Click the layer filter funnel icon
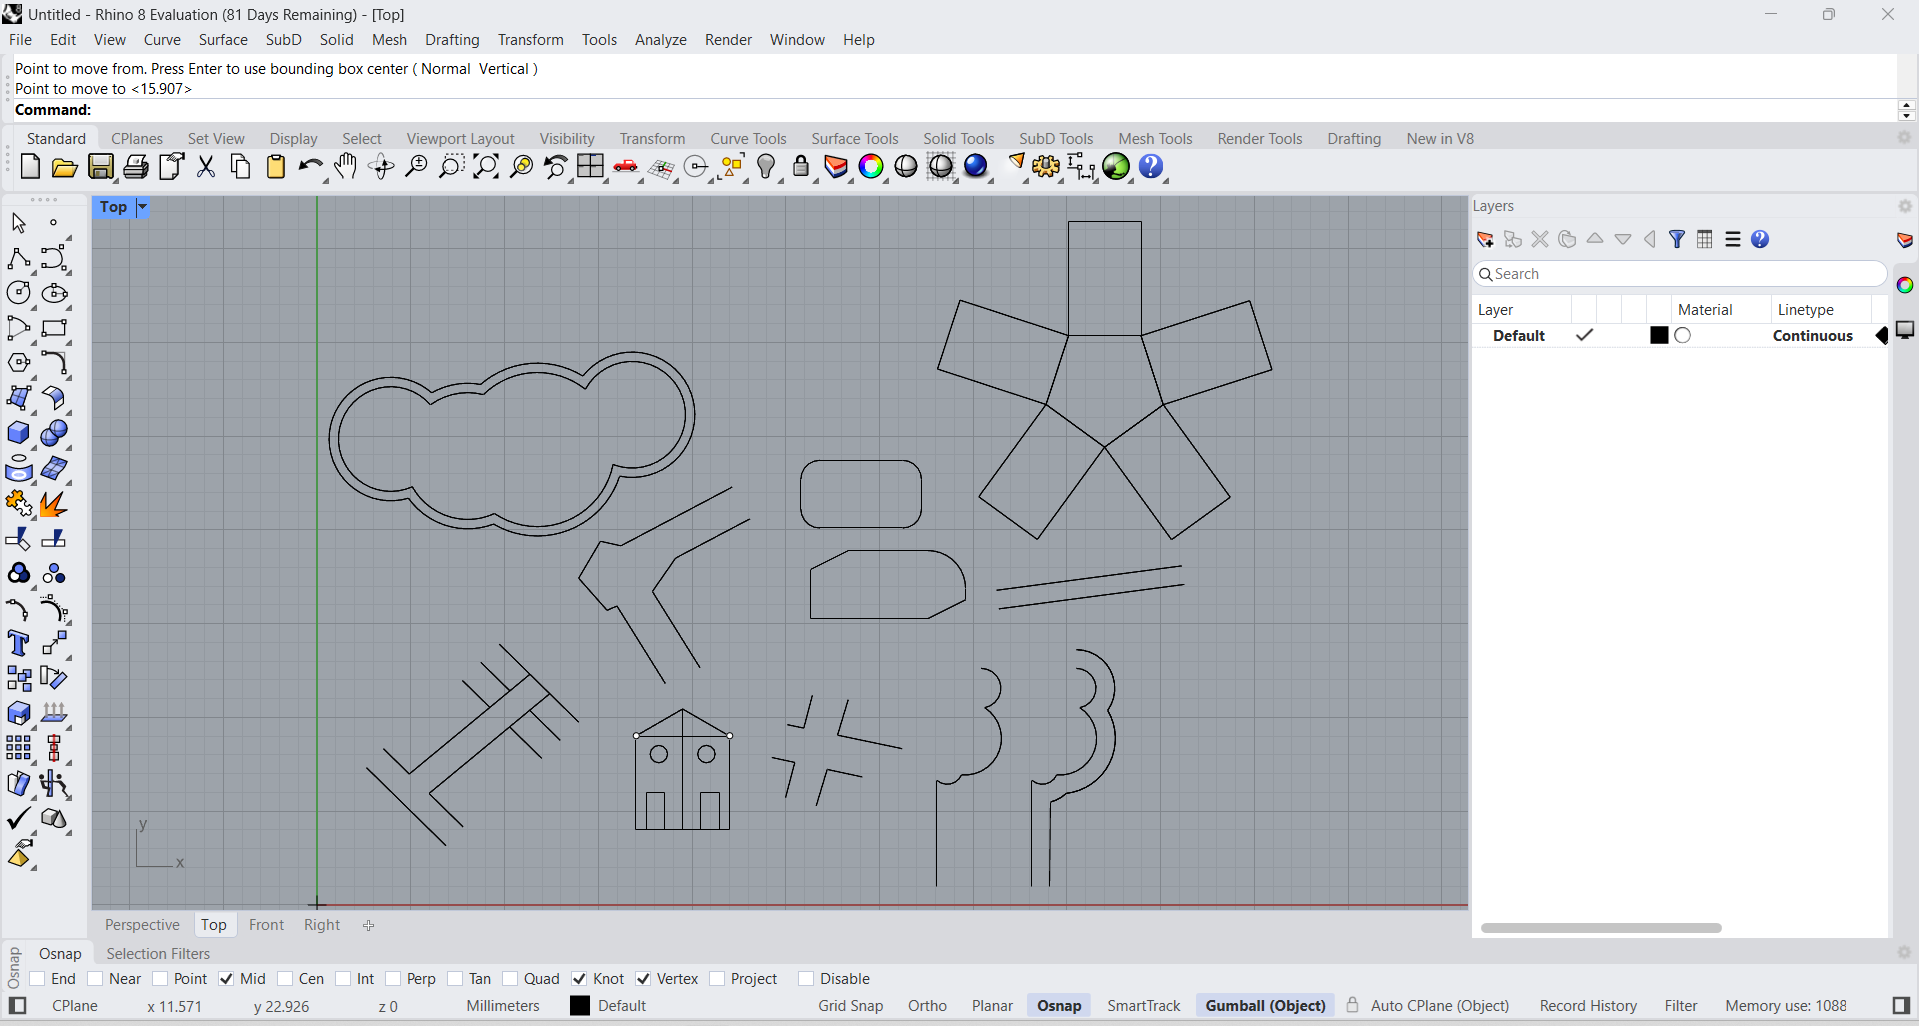This screenshot has height=1026, width=1919. pos(1677,240)
